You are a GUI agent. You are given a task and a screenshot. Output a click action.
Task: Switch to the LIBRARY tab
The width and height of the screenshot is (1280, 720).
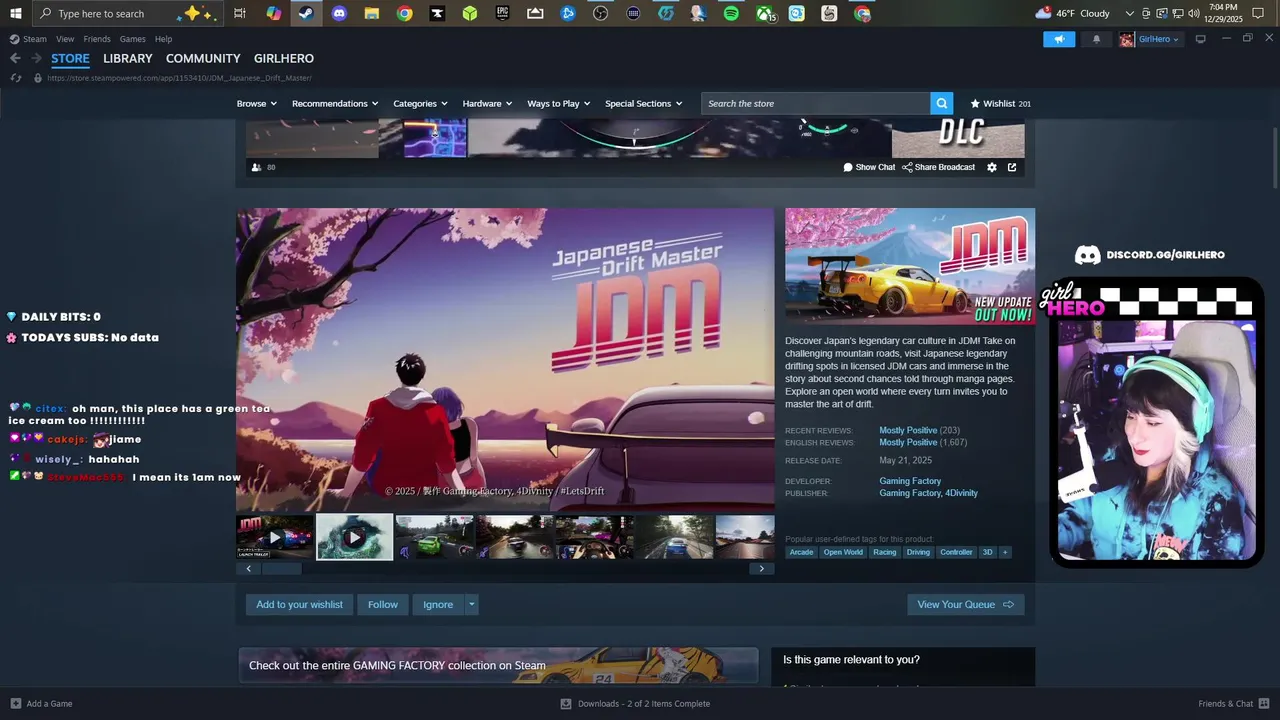pyautogui.click(x=128, y=59)
